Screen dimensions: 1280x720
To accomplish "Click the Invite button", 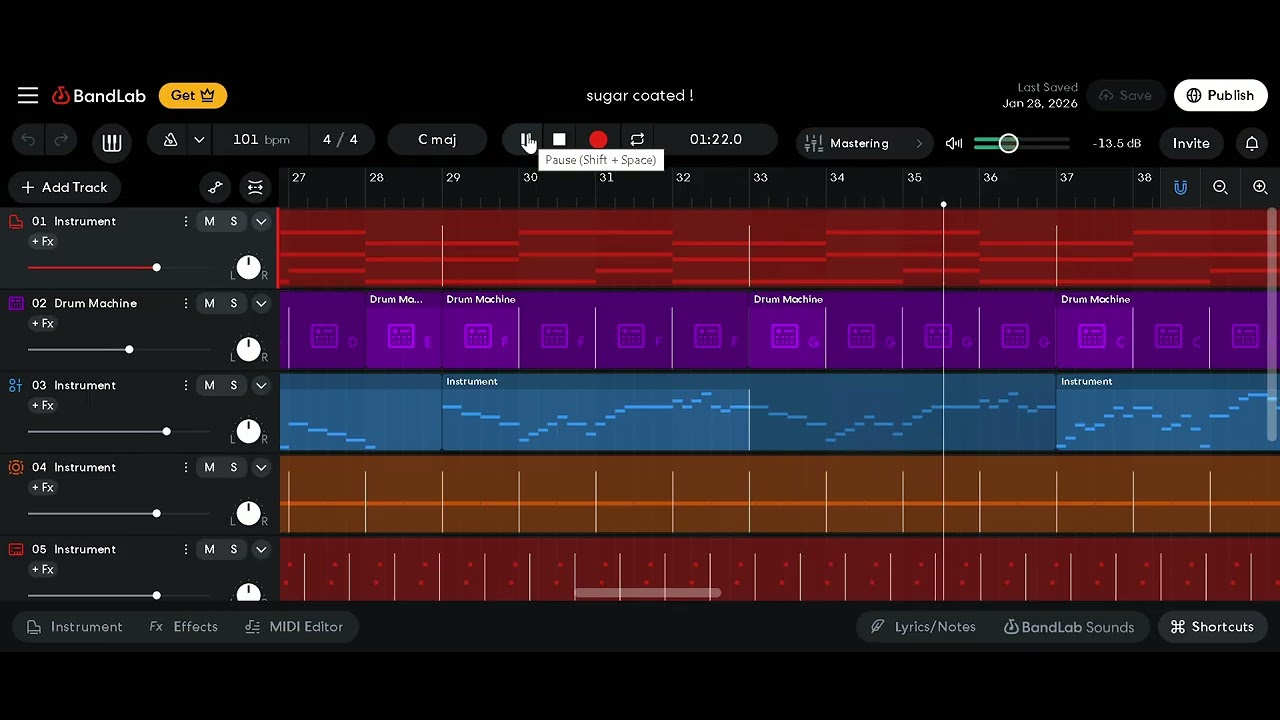I will [1191, 143].
